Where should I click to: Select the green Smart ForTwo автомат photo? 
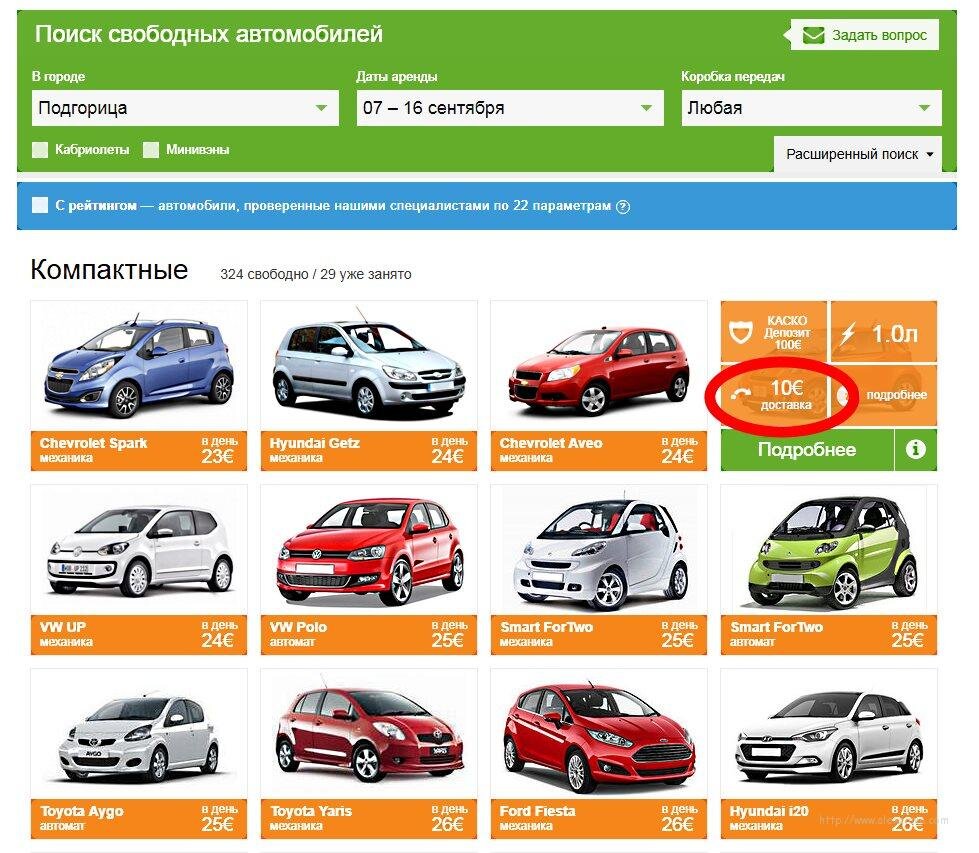coord(829,550)
